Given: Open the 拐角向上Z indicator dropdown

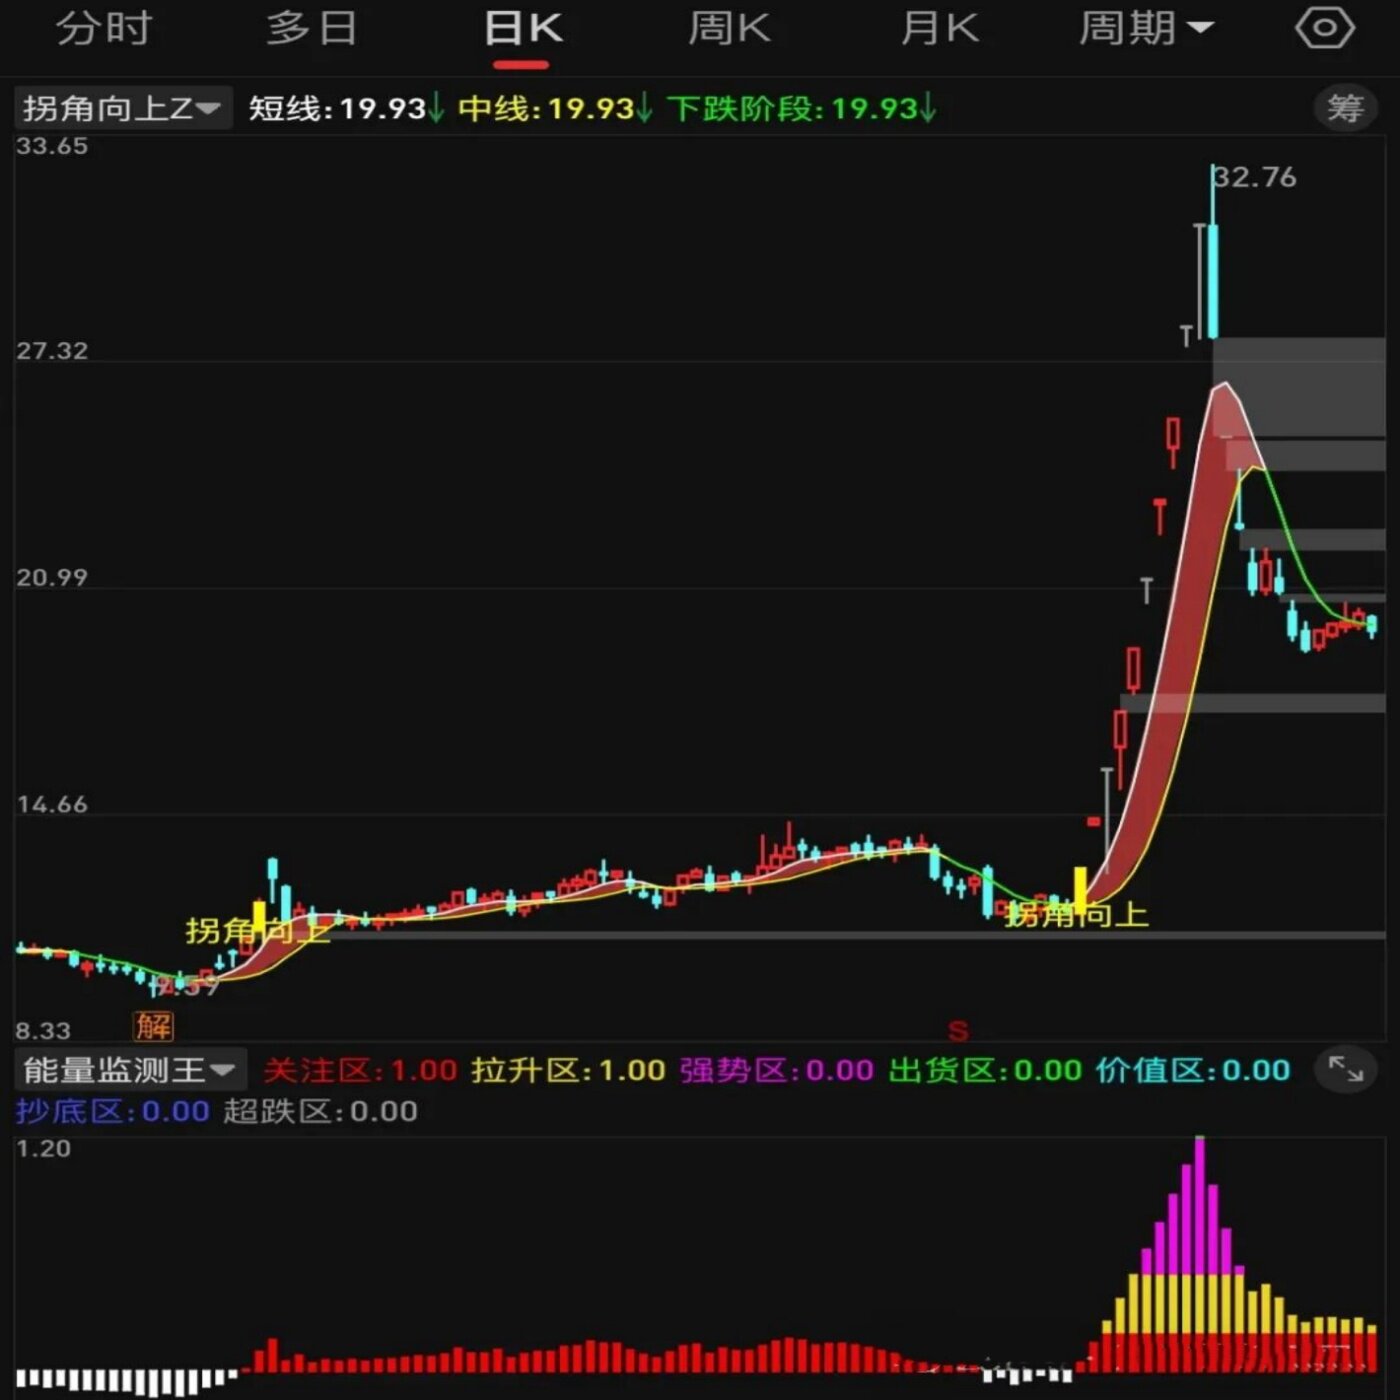Looking at the screenshot, I should [123, 108].
